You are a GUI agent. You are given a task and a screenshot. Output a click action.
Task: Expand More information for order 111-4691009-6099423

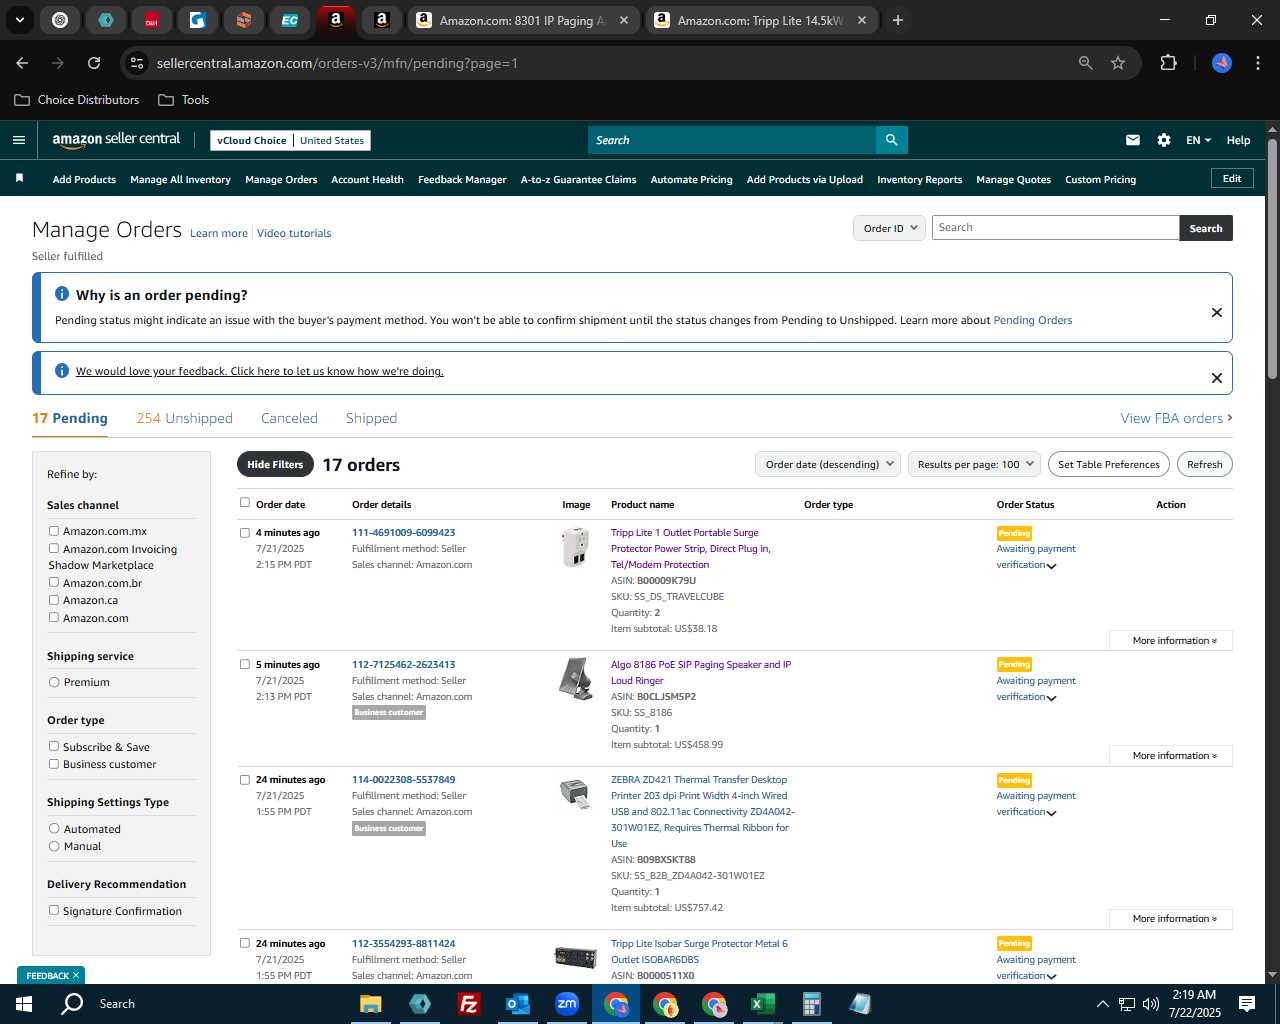click(x=1171, y=640)
